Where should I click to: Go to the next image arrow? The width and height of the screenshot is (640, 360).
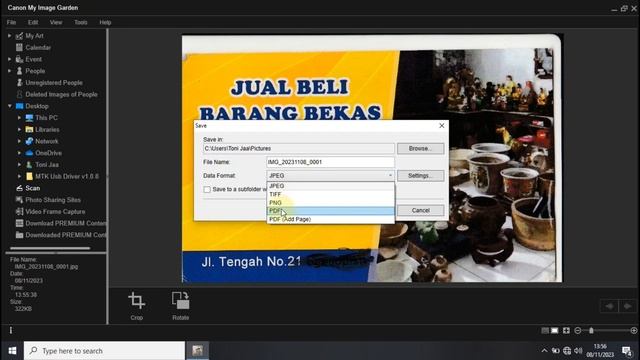pyautogui.click(x=627, y=306)
